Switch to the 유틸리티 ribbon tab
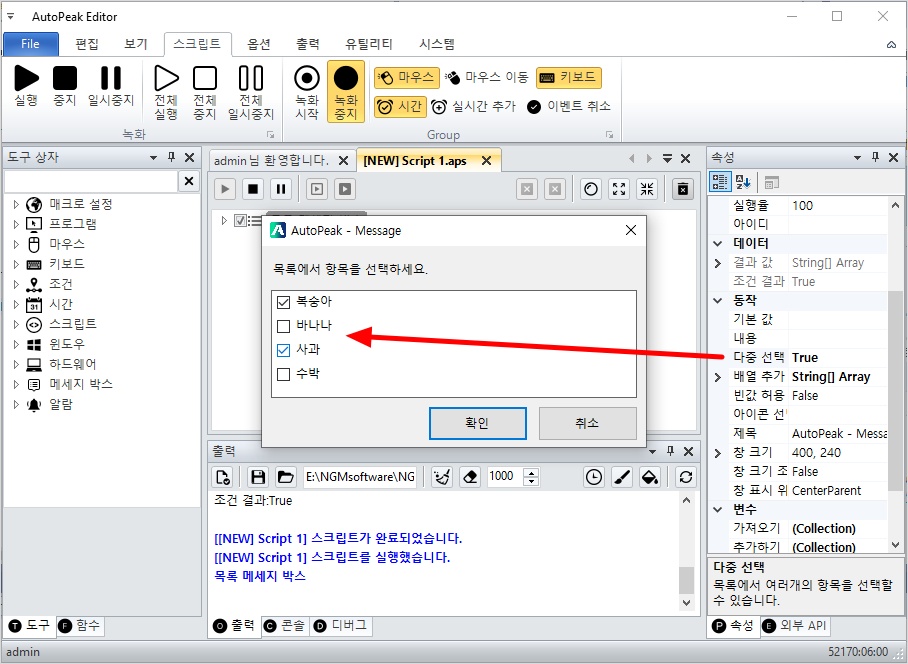908x664 pixels. [369, 44]
